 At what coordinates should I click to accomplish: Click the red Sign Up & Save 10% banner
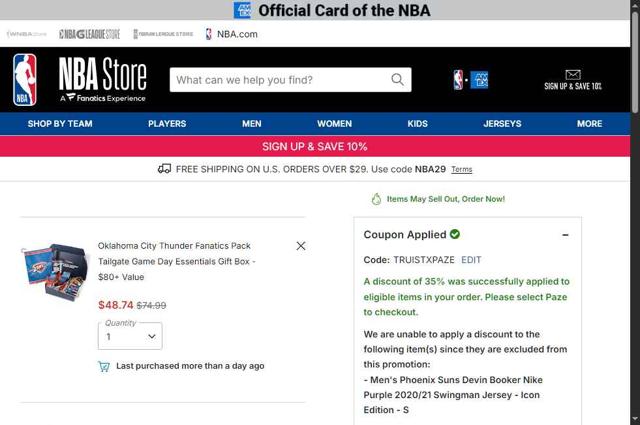[315, 146]
